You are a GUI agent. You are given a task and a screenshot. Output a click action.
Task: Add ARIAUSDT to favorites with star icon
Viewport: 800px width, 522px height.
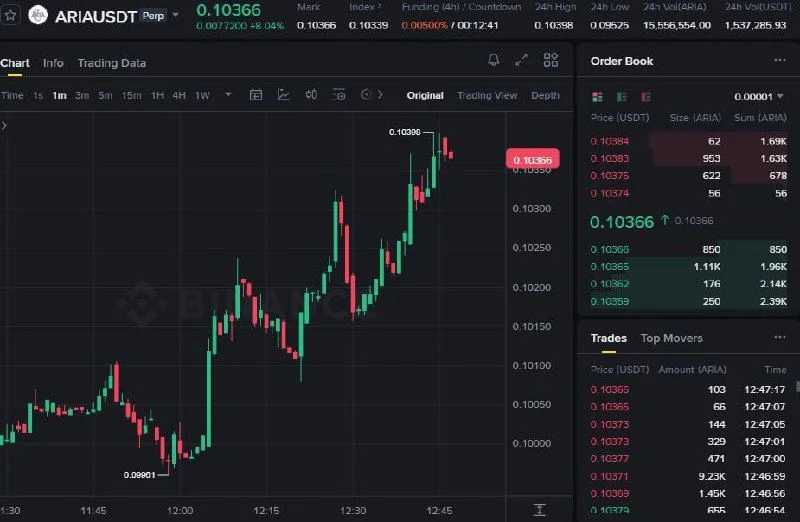(x=10, y=15)
